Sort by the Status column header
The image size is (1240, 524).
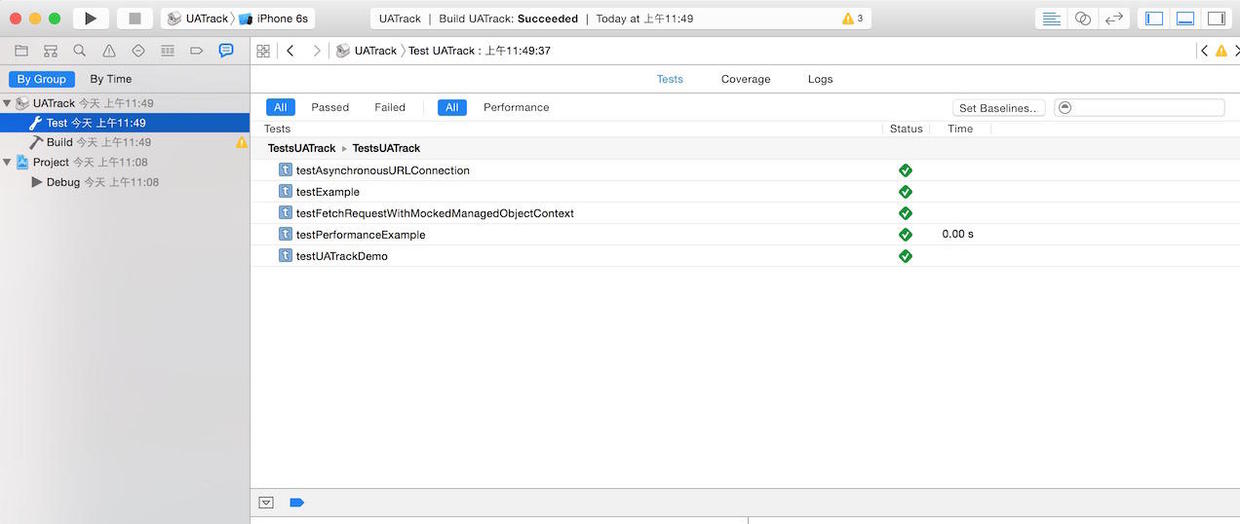pyautogui.click(x=906, y=129)
